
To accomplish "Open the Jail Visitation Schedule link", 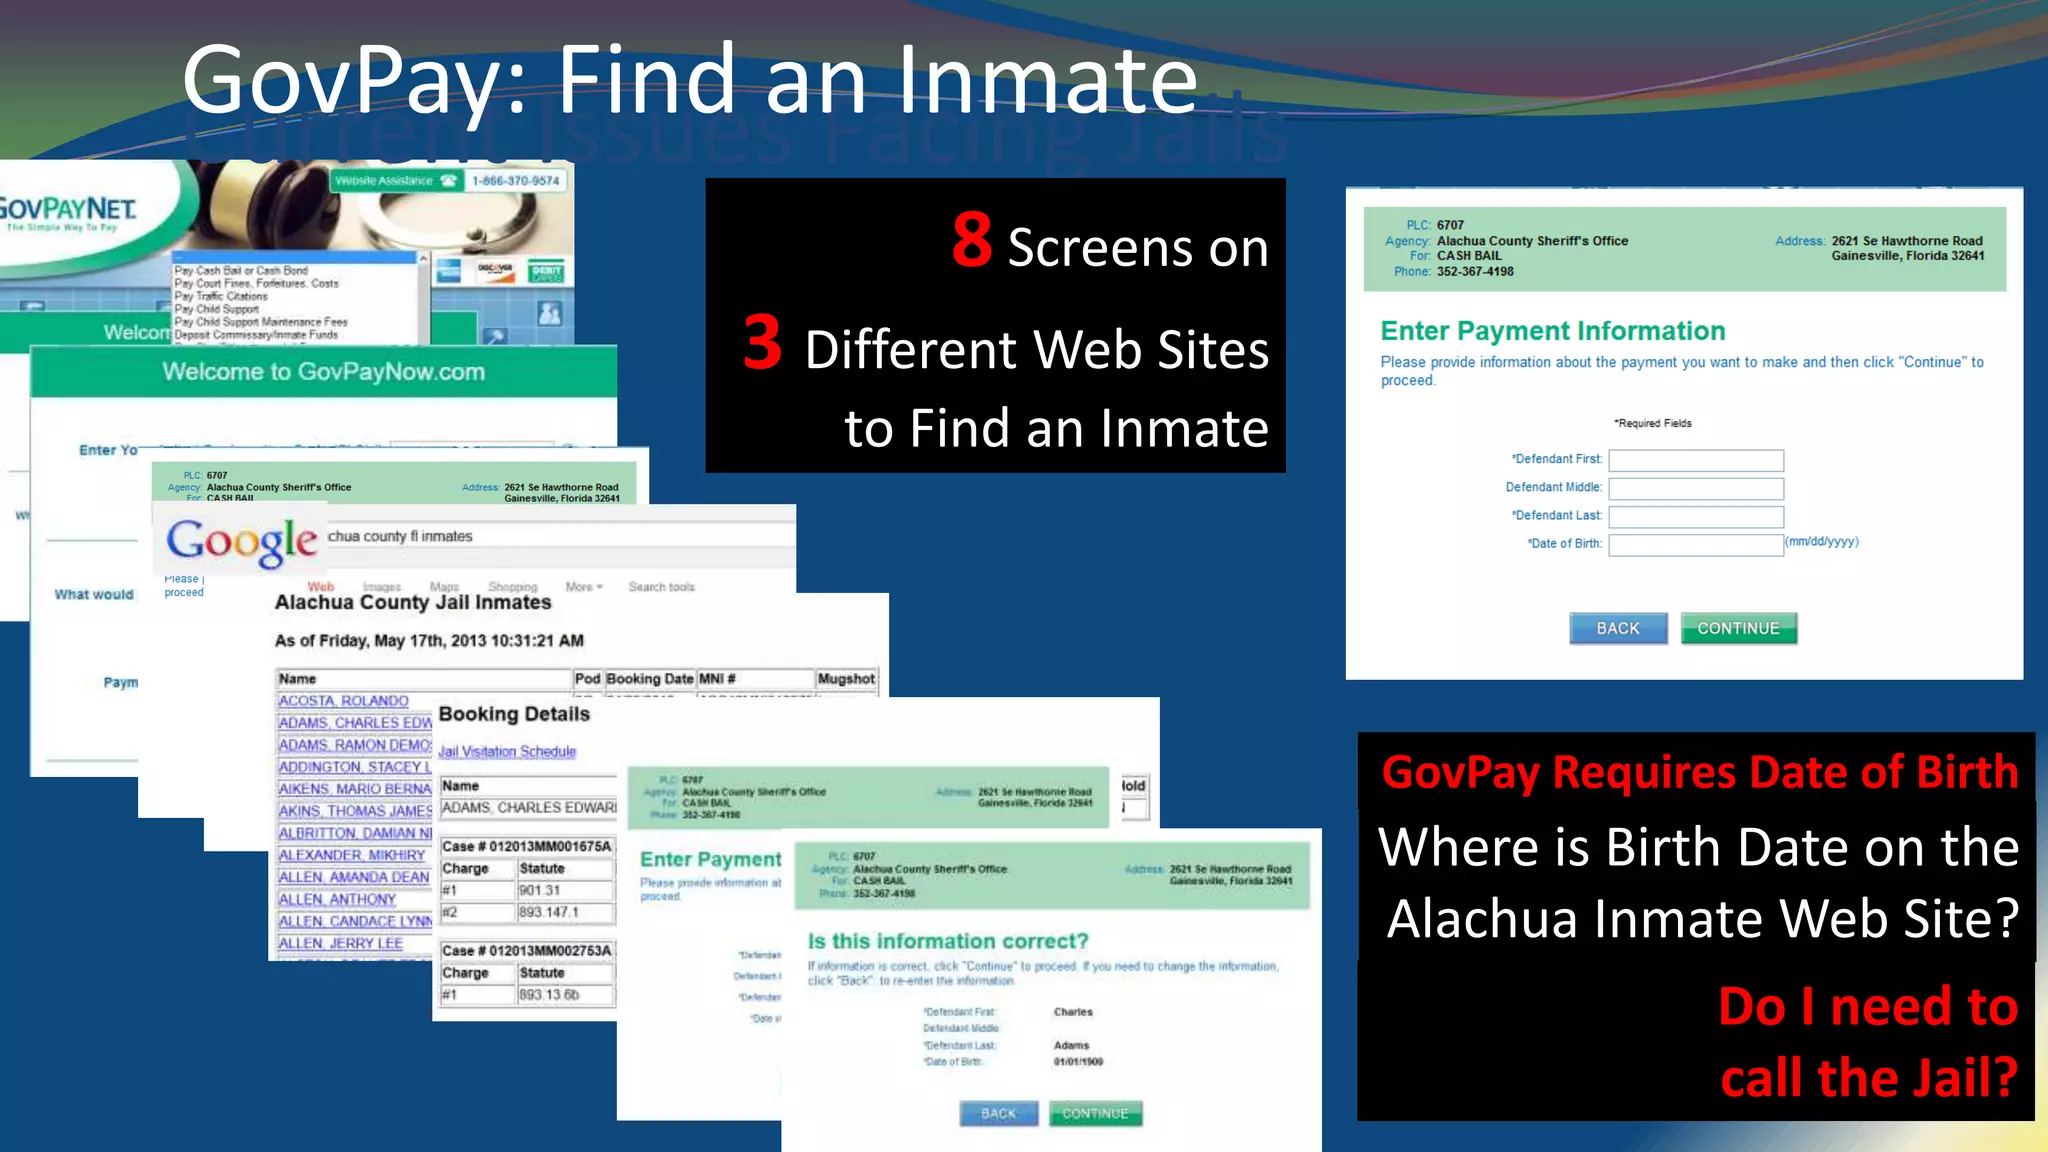I will click(x=507, y=752).
